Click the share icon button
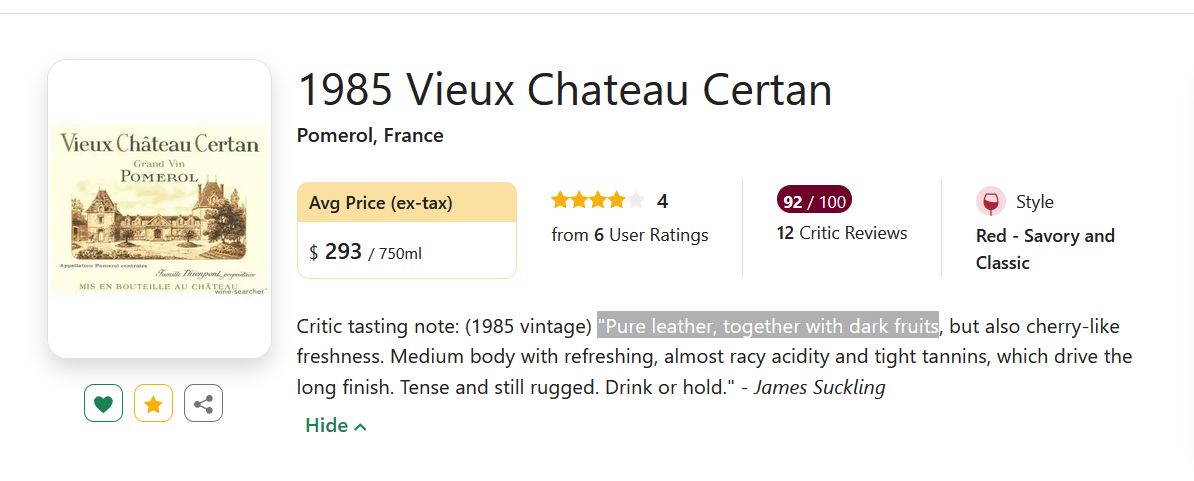 203,404
